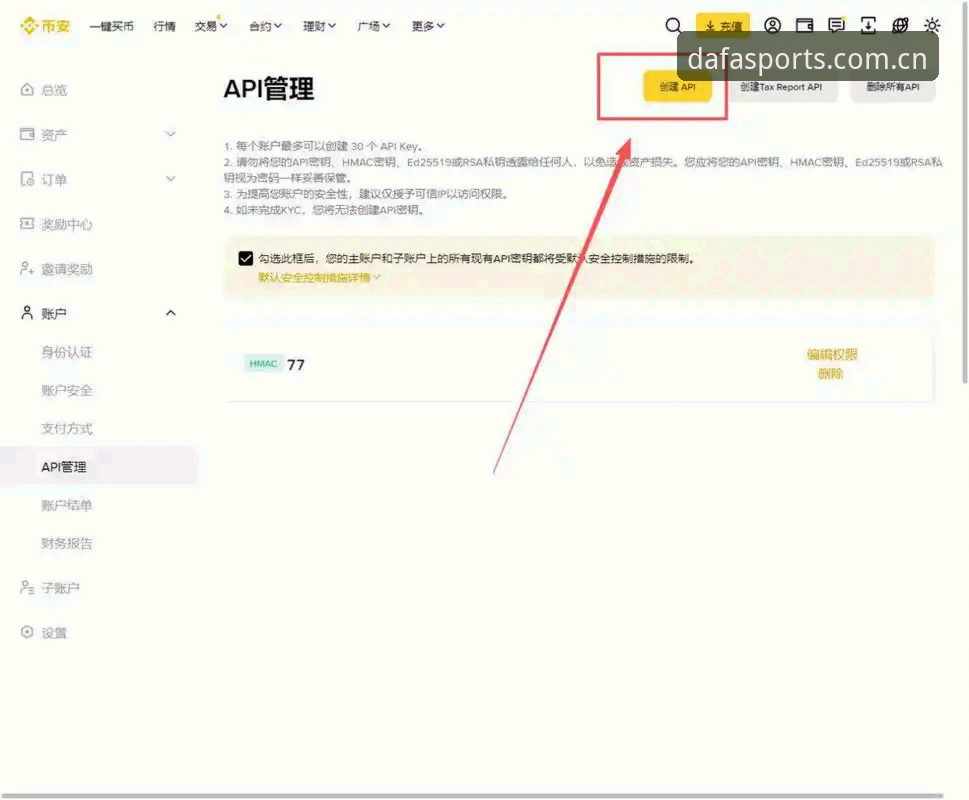Open the 更多 dropdown menu
The image size is (969, 800).
click(428, 26)
